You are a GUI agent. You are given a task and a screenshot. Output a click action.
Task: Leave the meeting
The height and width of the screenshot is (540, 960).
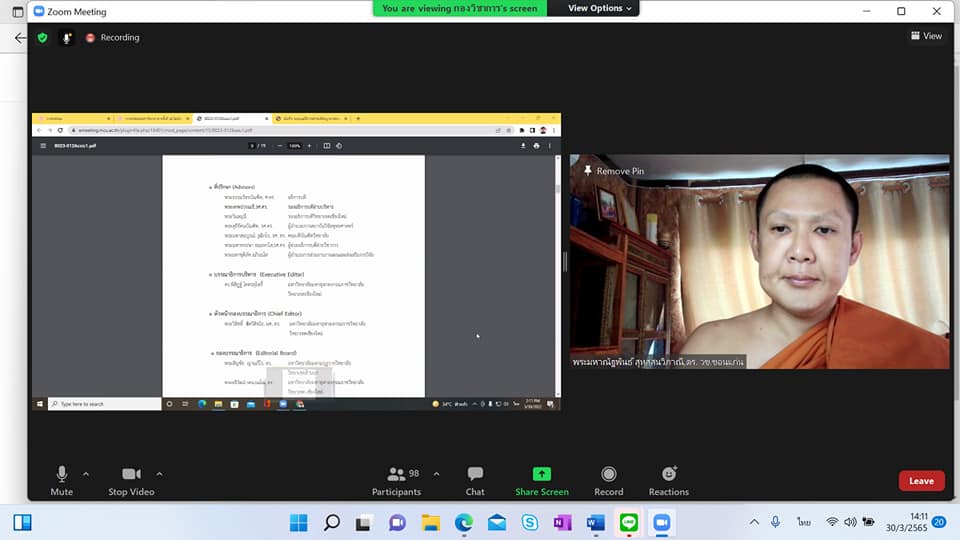tap(921, 481)
